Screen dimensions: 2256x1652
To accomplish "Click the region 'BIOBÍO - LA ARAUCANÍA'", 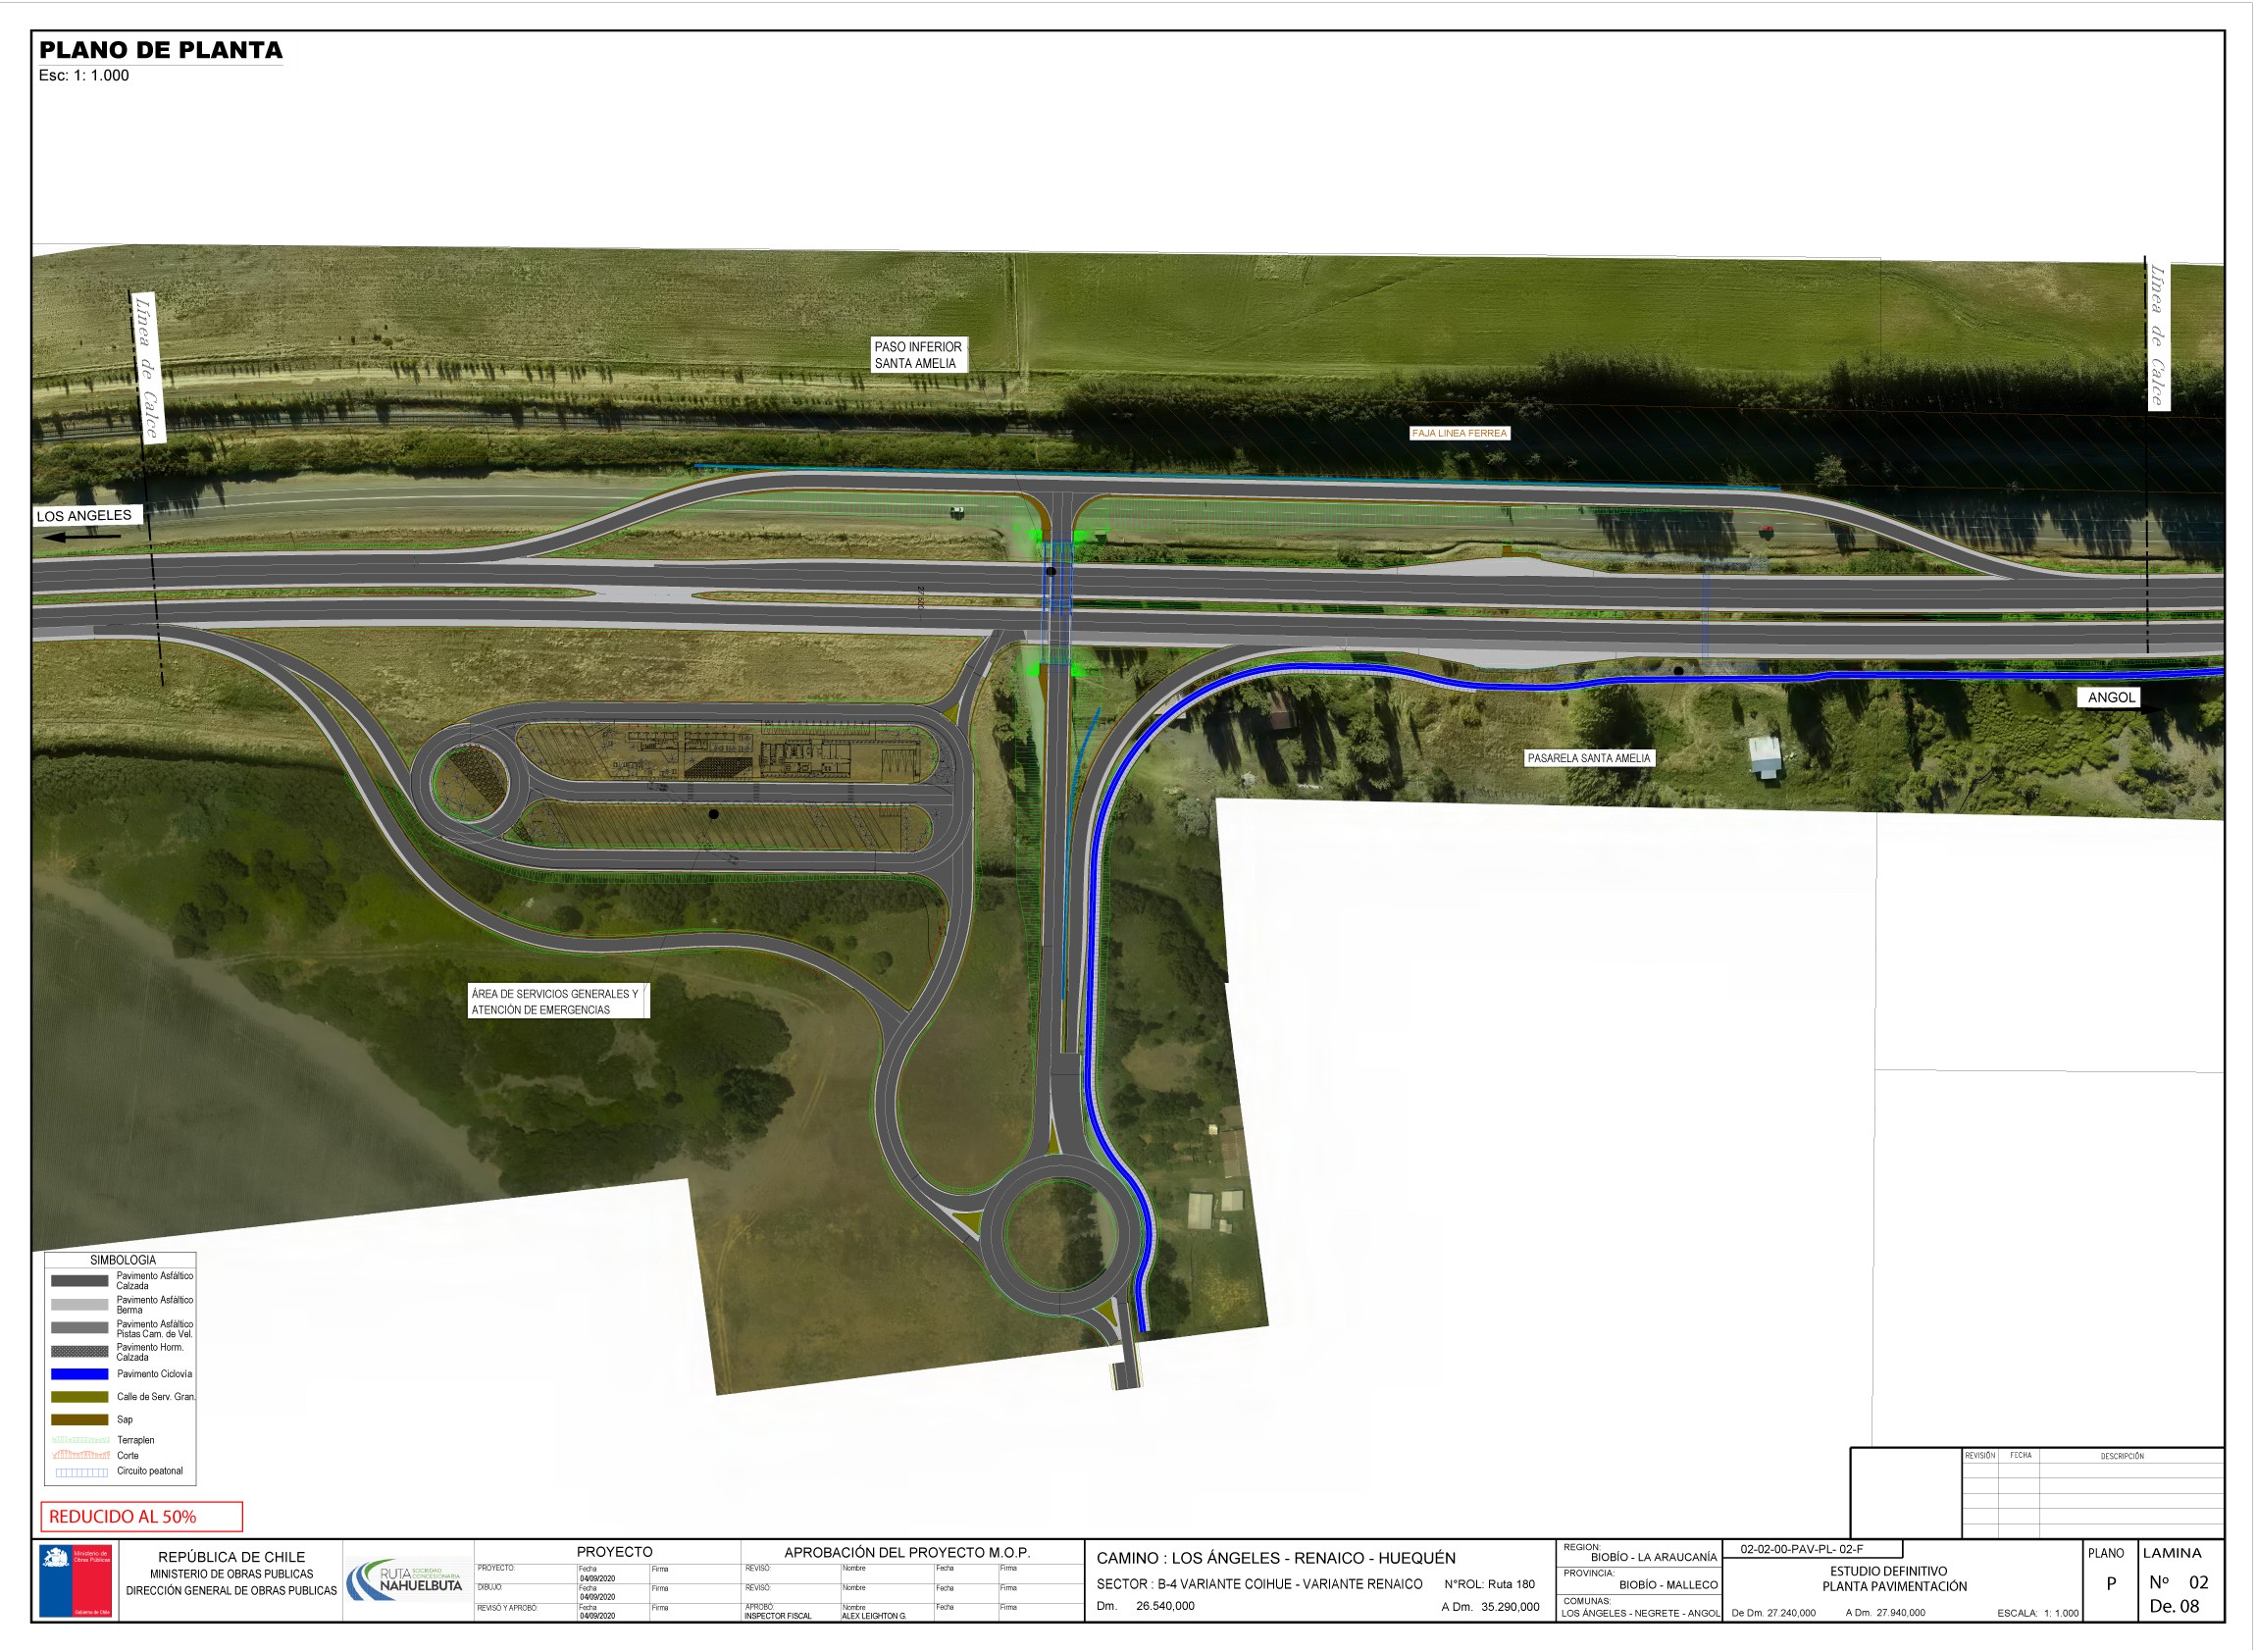I will point(1654,1558).
